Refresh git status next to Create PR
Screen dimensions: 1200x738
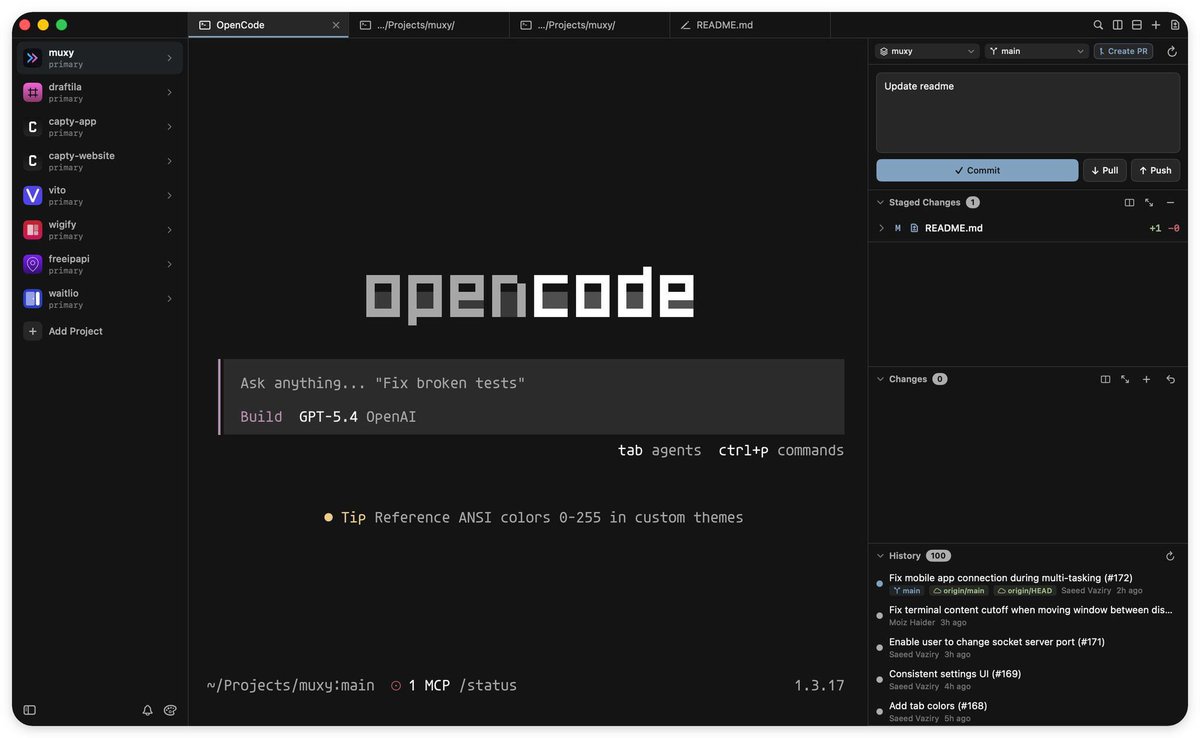click(1172, 51)
